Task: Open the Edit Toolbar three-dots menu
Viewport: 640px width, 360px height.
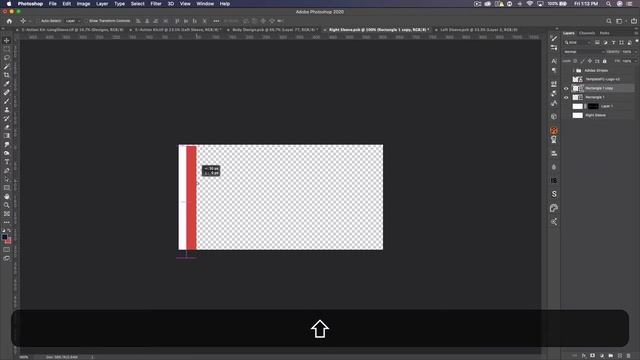Action: [x=7, y=222]
